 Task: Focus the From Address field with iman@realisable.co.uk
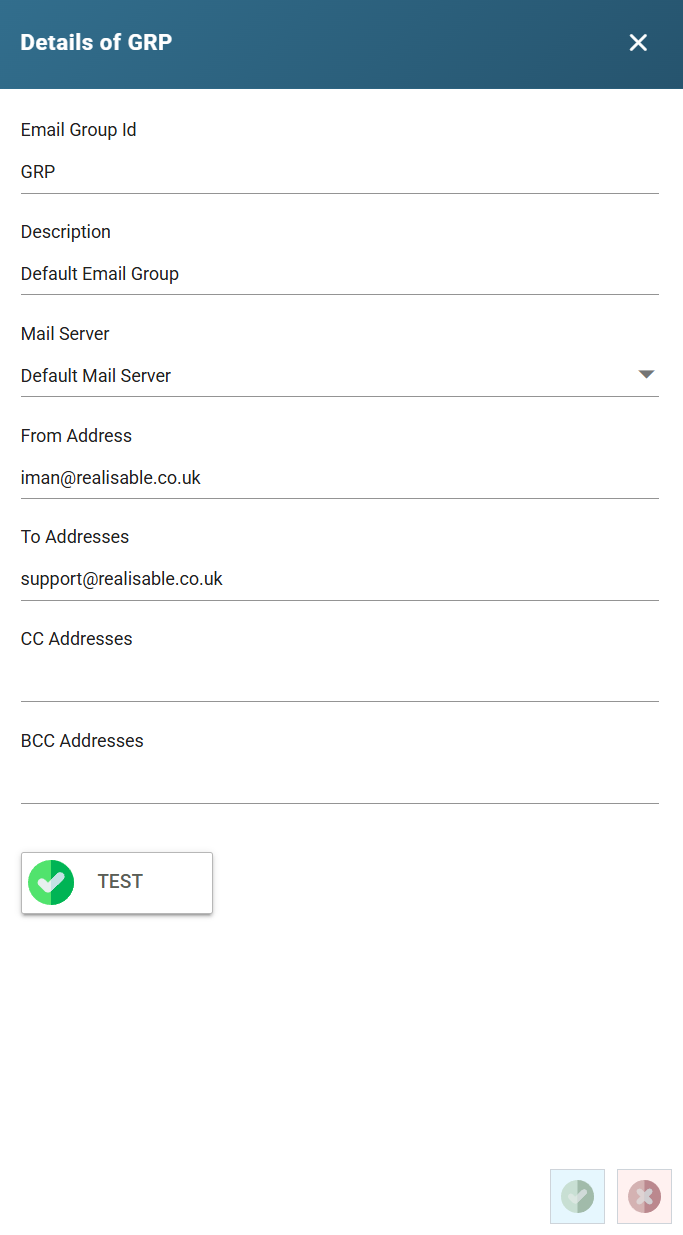point(339,478)
